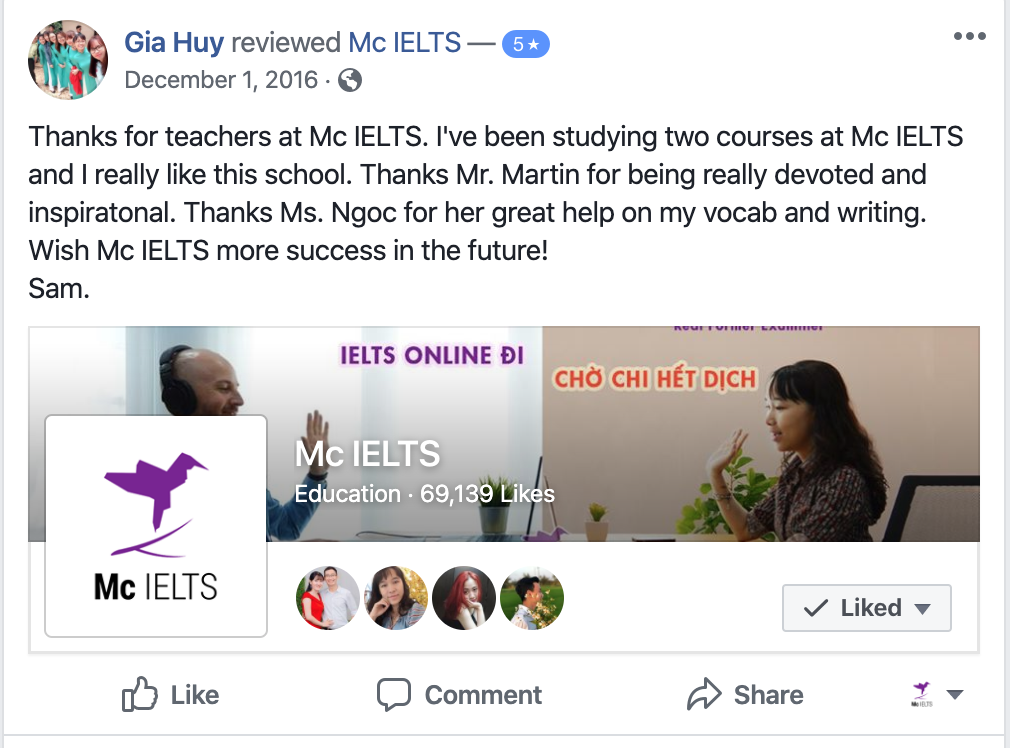Click the 69,139 Likes count text
This screenshot has width=1010, height=748.
click(x=486, y=494)
